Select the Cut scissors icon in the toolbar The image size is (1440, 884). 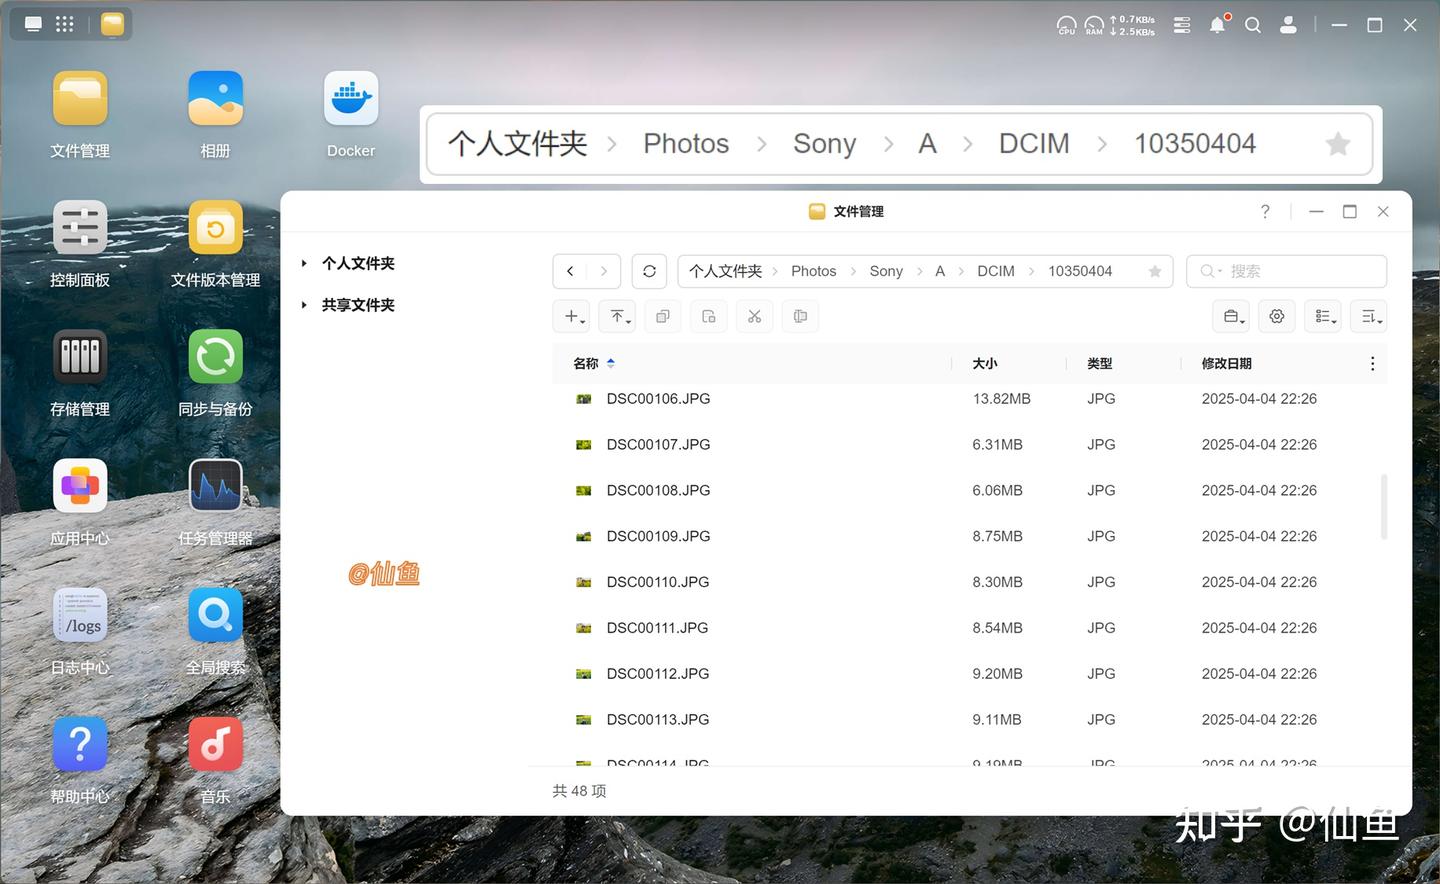click(x=754, y=316)
